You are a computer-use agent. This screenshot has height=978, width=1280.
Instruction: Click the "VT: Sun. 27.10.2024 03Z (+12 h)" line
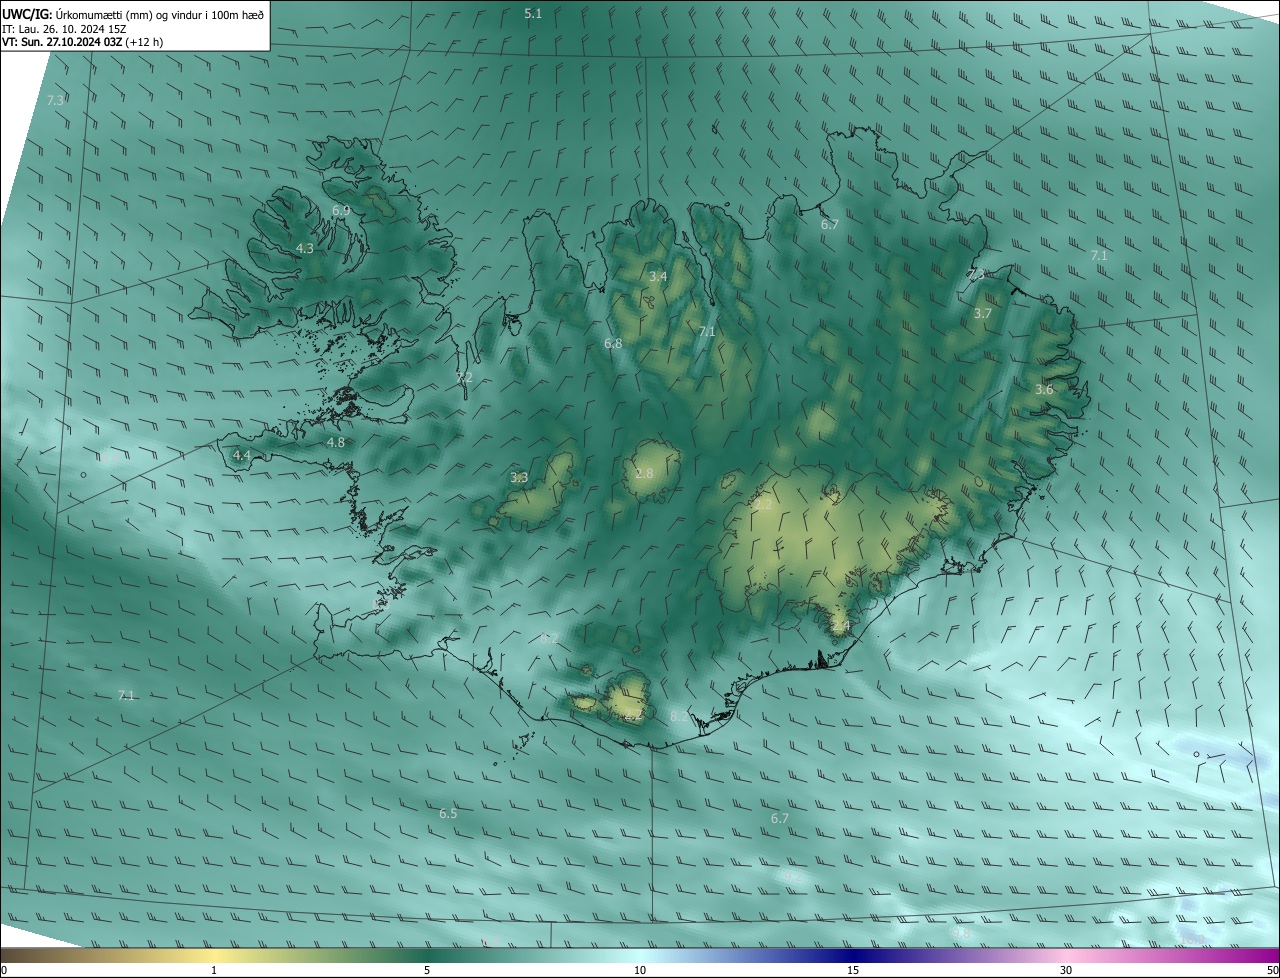[x=83, y=42]
